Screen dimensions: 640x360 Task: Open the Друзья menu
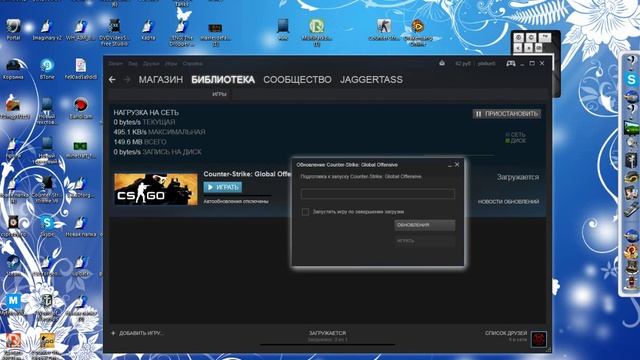pyautogui.click(x=151, y=64)
